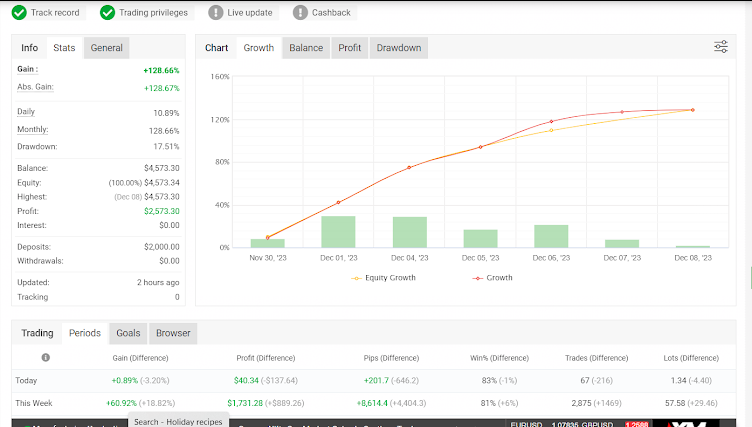Open the Trading privileges label
This screenshot has height=427, width=752.
(x=153, y=12)
